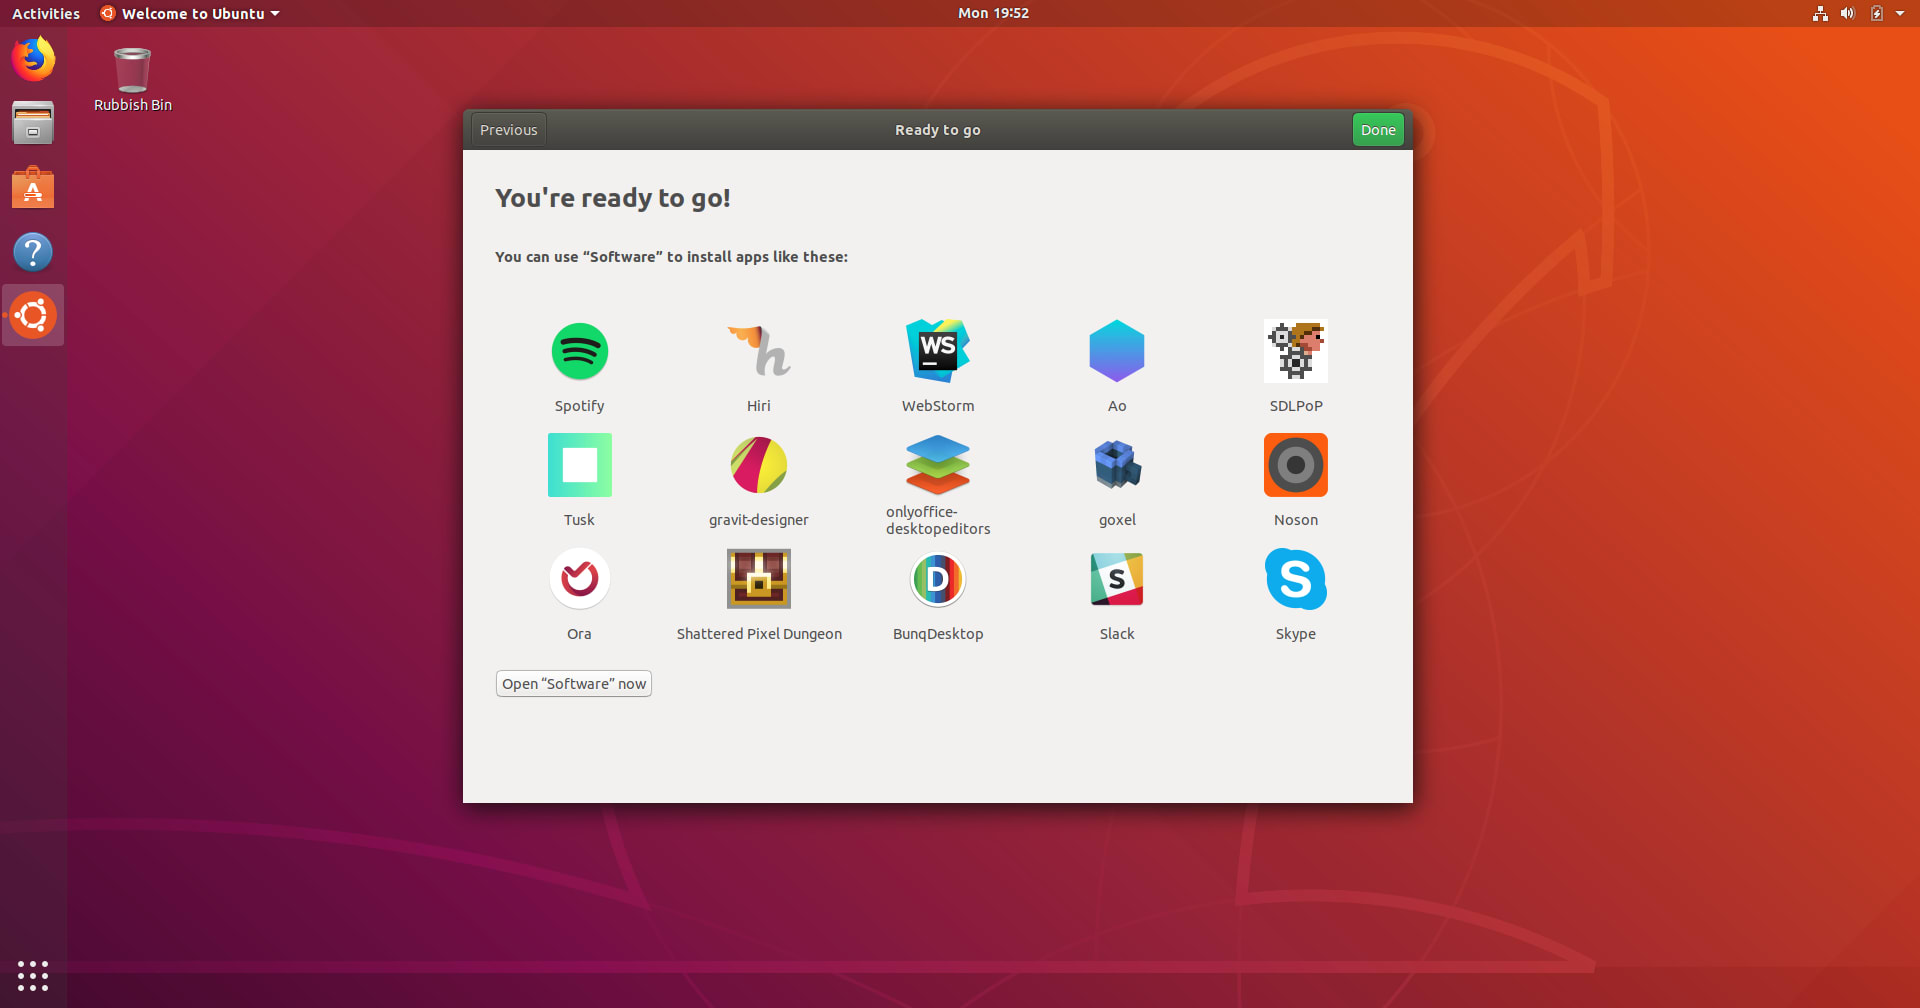1920x1008 pixels.
Task: Click the Tusk app icon
Action: point(580,465)
